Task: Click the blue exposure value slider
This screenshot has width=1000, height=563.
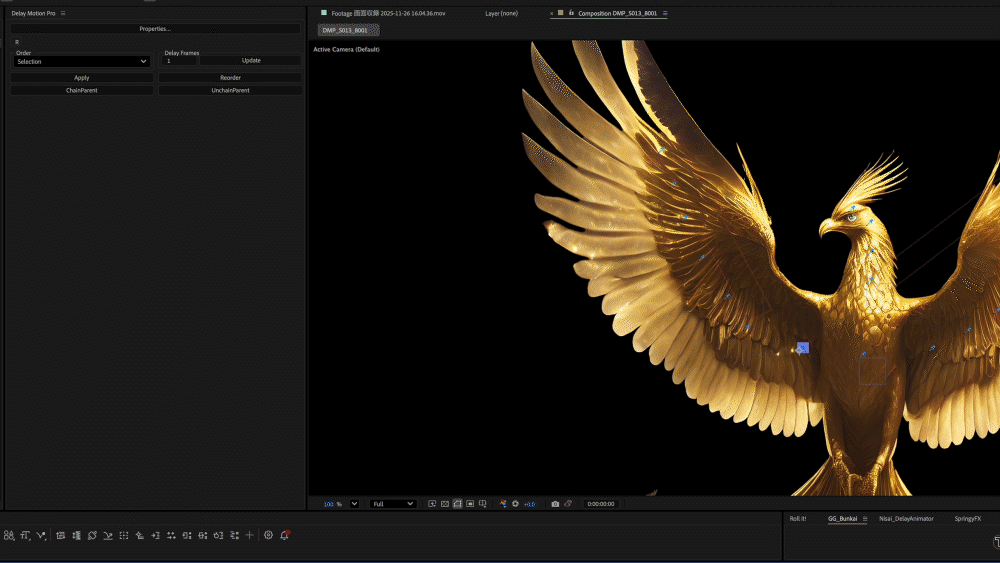Action: pos(529,504)
